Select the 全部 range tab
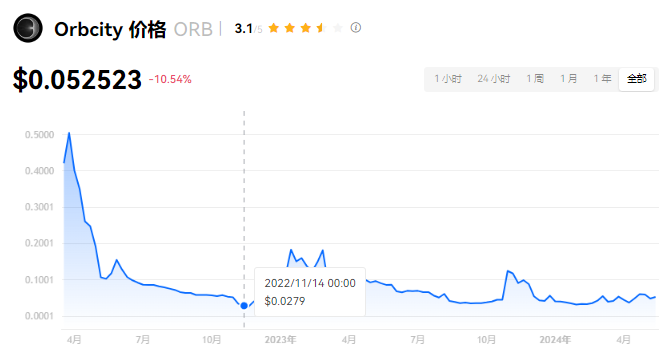The image size is (667, 360). (x=636, y=79)
